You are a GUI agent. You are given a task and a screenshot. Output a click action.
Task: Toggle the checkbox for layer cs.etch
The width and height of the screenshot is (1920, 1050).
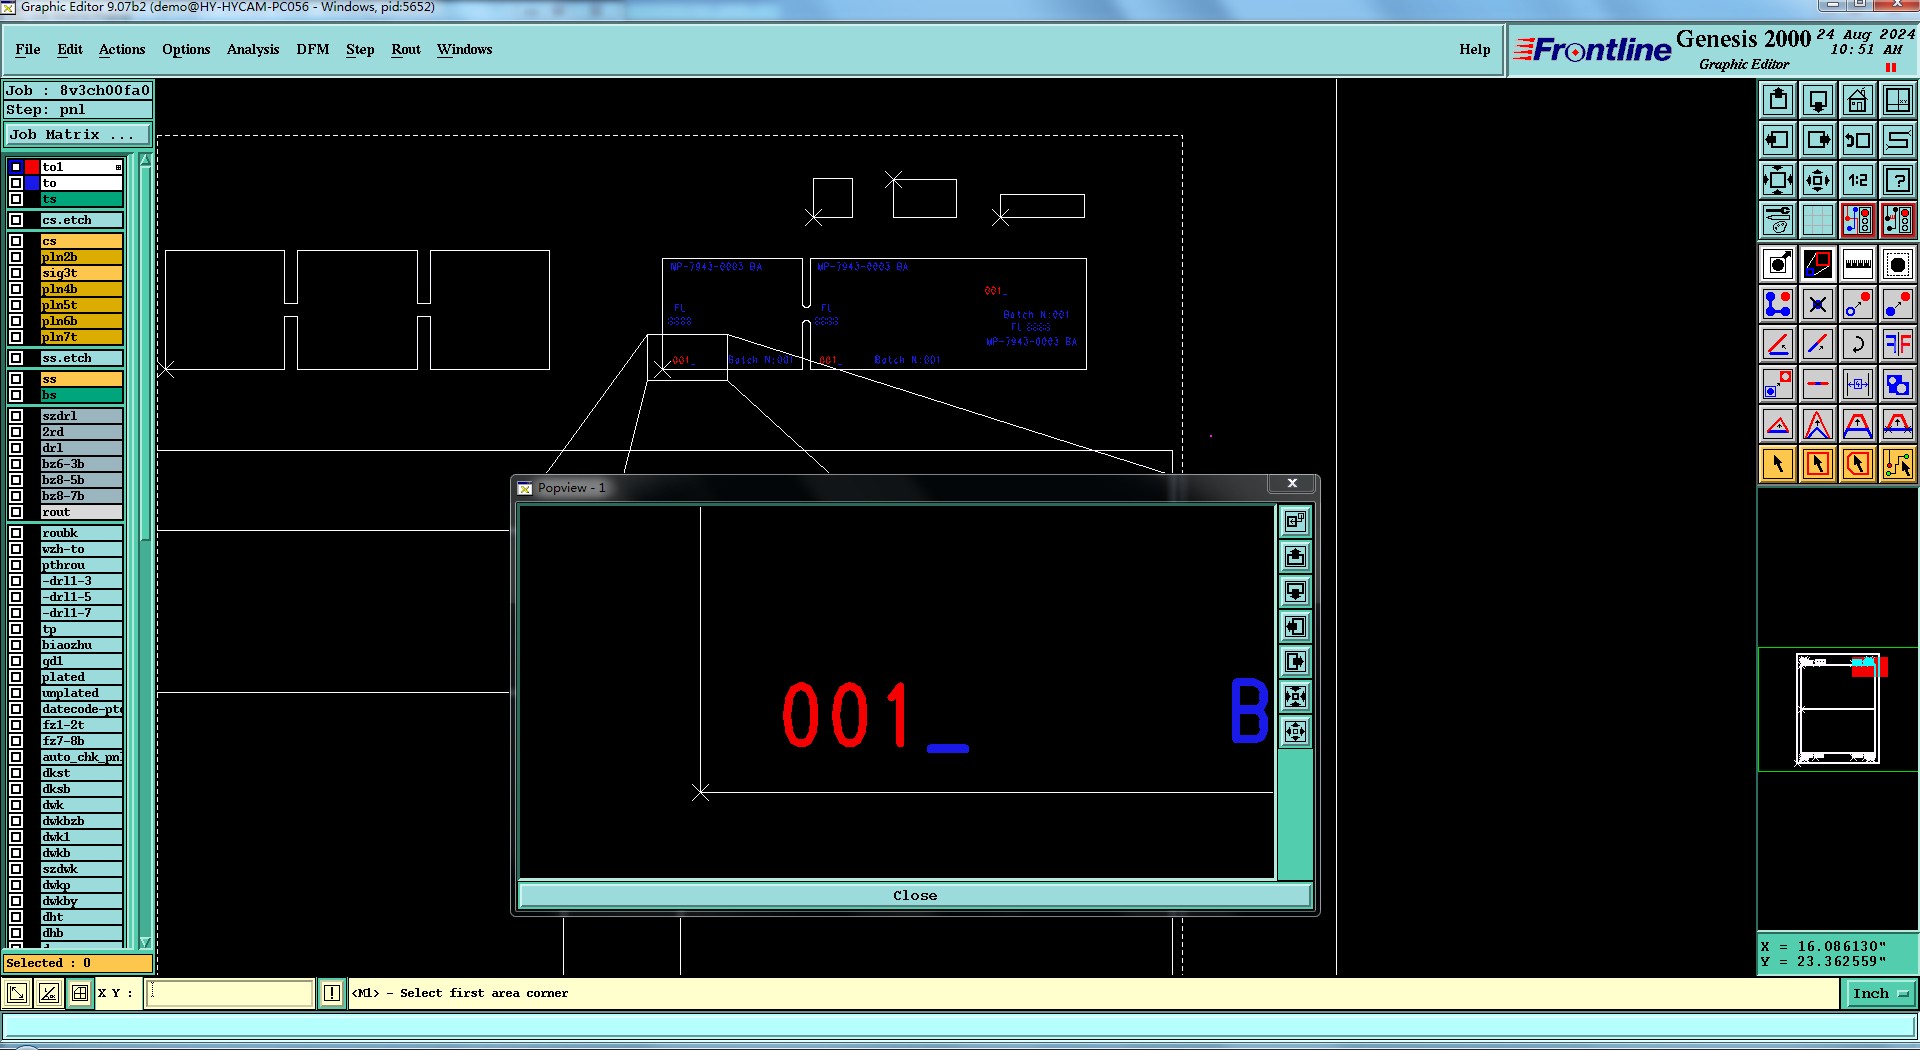[x=16, y=220]
